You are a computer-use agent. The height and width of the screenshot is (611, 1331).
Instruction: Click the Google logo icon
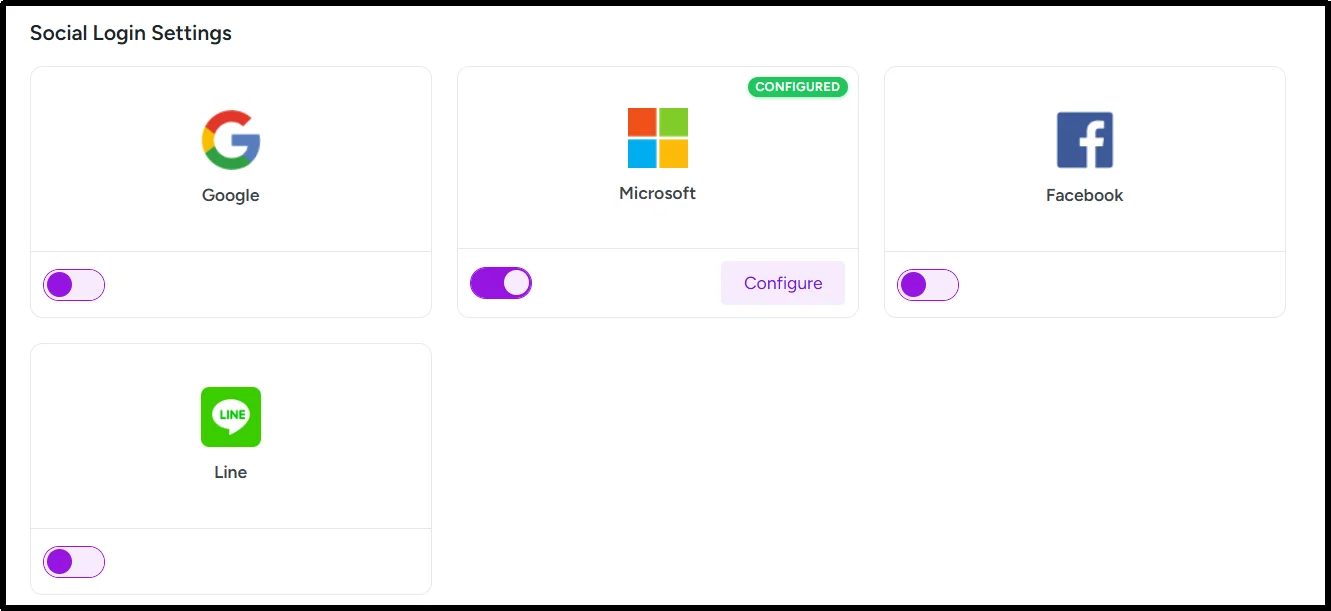231,137
